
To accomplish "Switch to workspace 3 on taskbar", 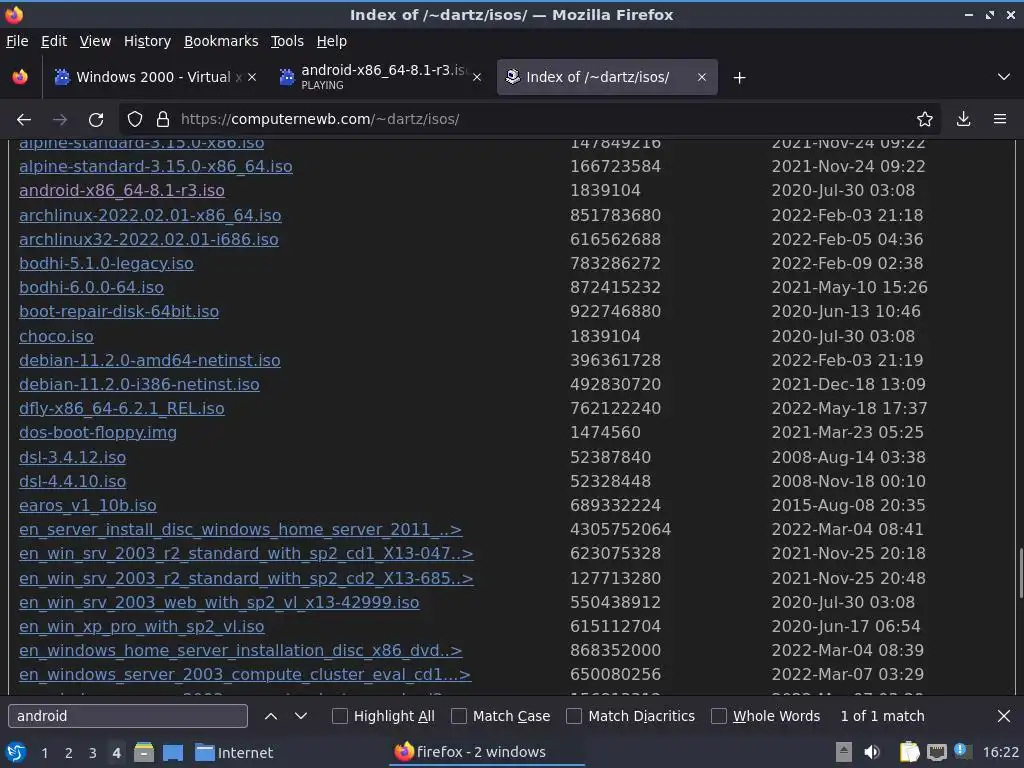I will coord(93,753).
